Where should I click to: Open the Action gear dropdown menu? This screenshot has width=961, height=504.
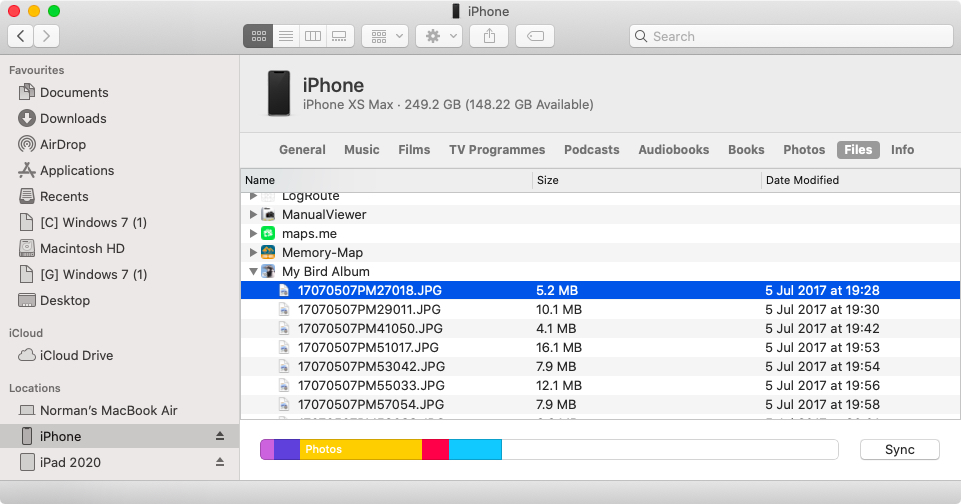(441, 36)
